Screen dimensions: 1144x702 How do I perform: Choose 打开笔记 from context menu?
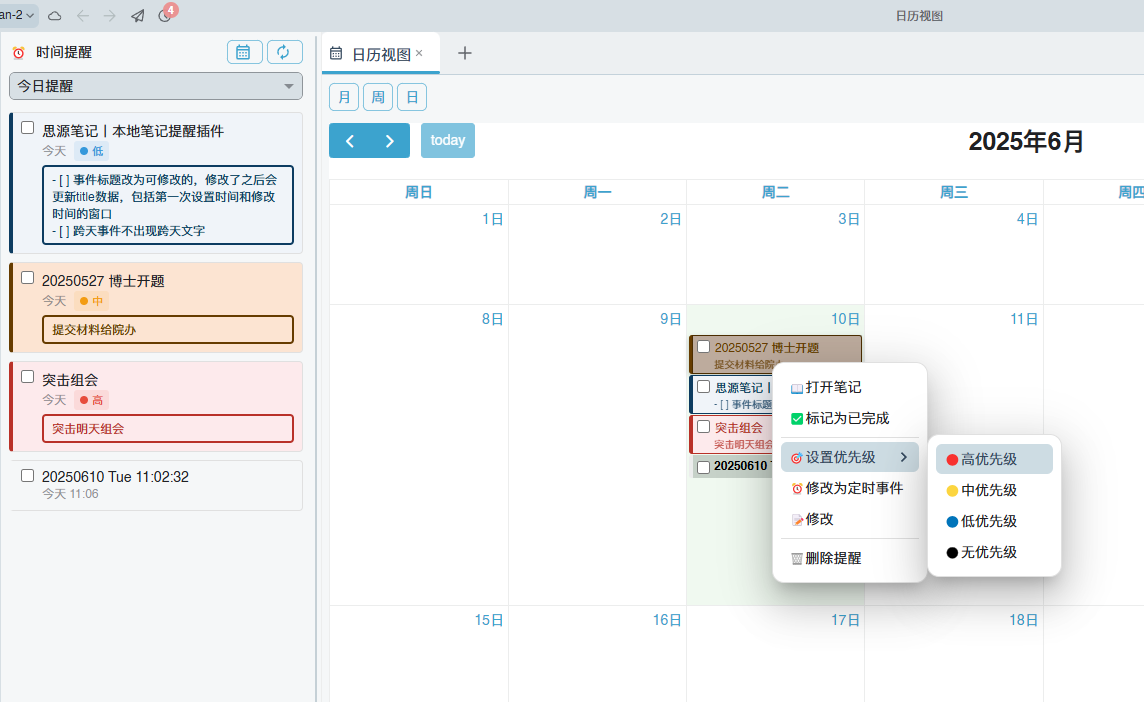849,387
